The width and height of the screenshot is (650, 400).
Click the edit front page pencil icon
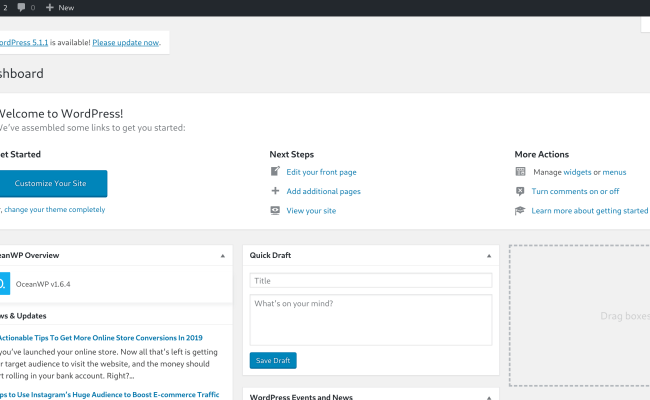click(x=275, y=172)
